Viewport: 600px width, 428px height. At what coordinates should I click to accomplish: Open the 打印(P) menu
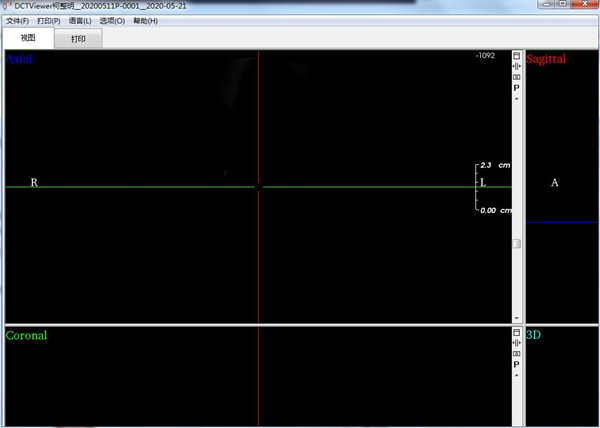pyautogui.click(x=49, y=21)
